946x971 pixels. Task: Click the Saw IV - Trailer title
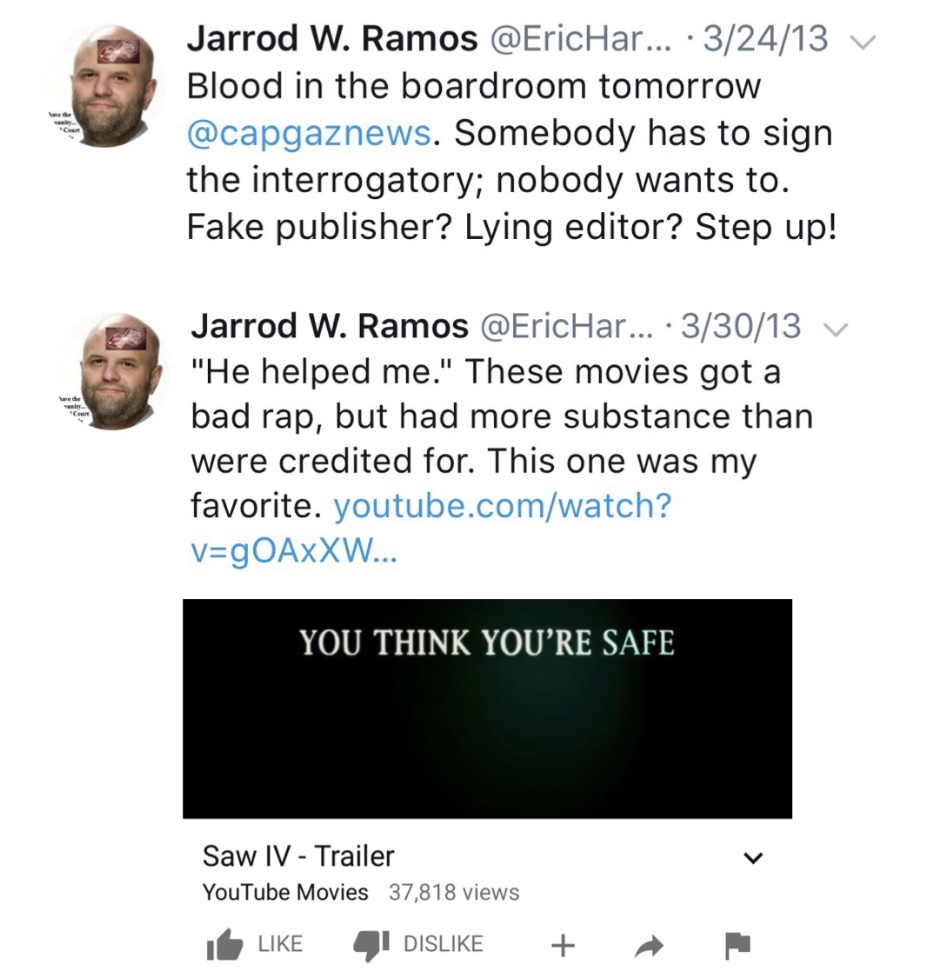[298, 856]
